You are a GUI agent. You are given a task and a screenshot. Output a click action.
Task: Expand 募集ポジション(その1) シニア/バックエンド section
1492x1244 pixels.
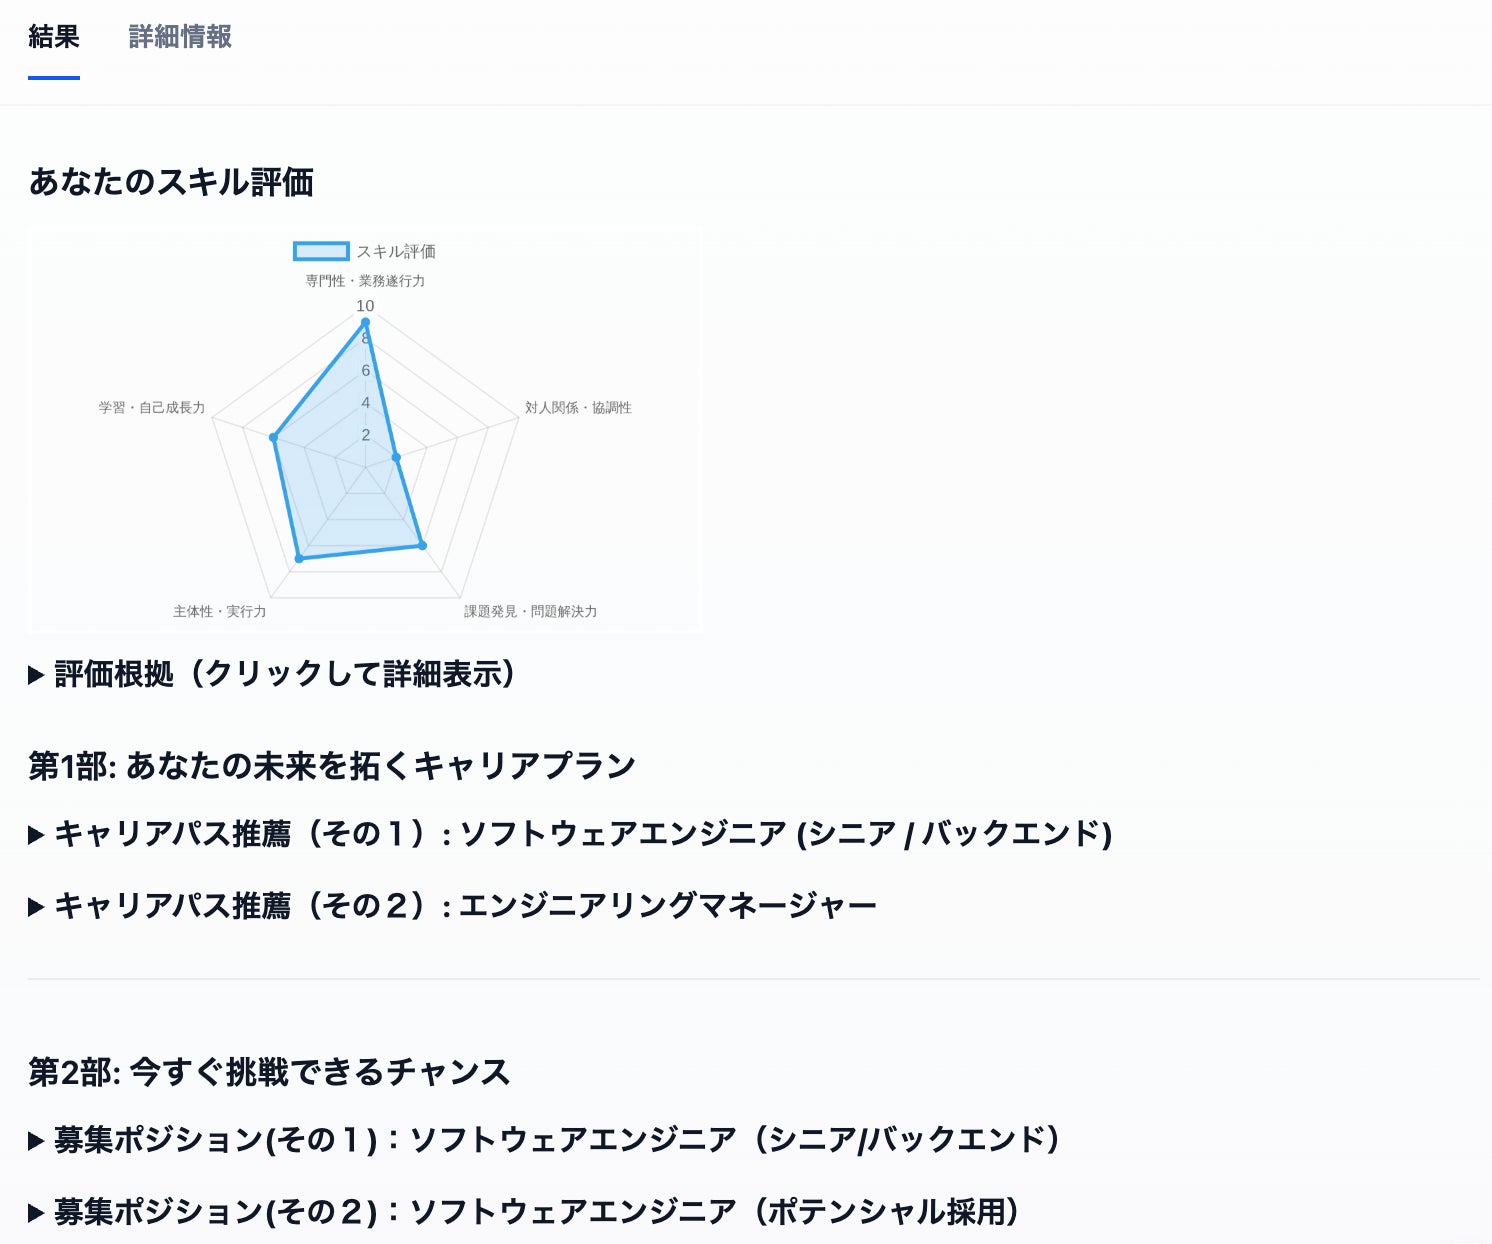coord(557,1139)
